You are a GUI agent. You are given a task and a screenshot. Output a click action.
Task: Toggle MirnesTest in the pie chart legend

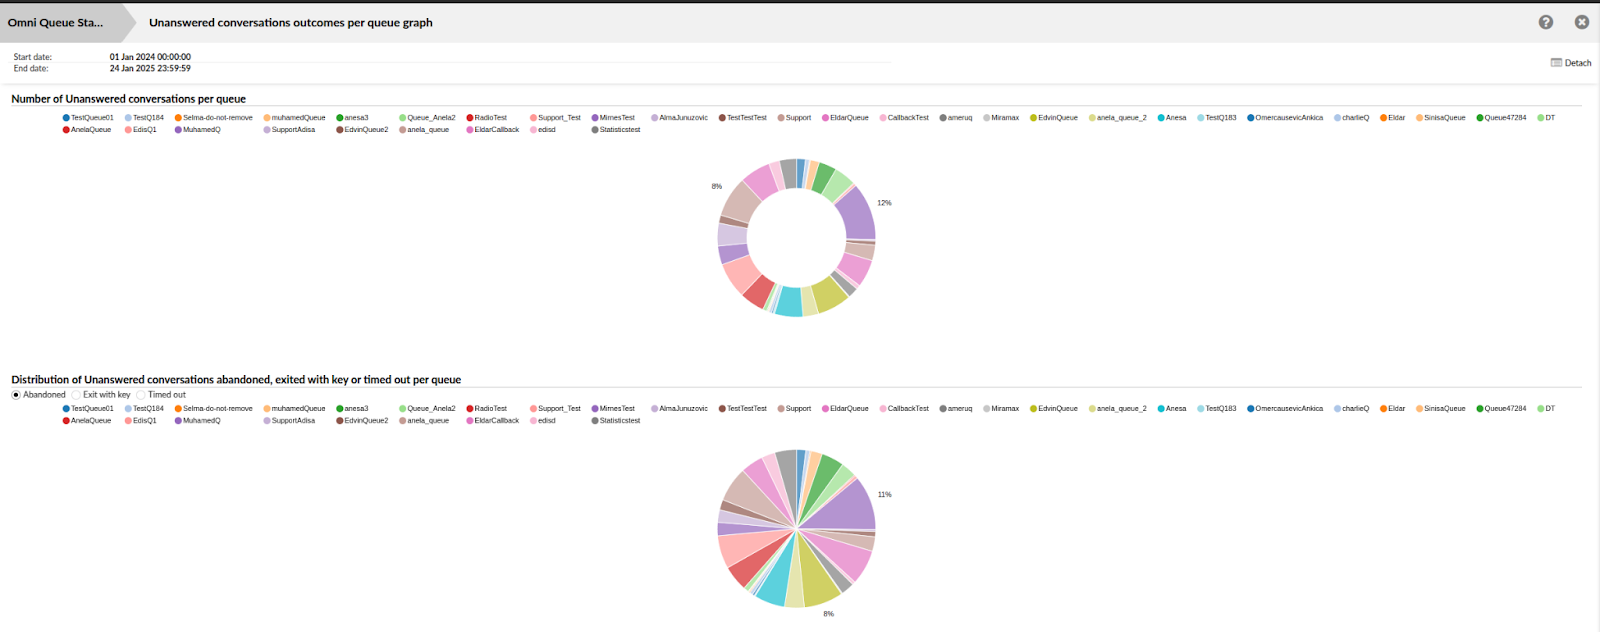point(613,409)
